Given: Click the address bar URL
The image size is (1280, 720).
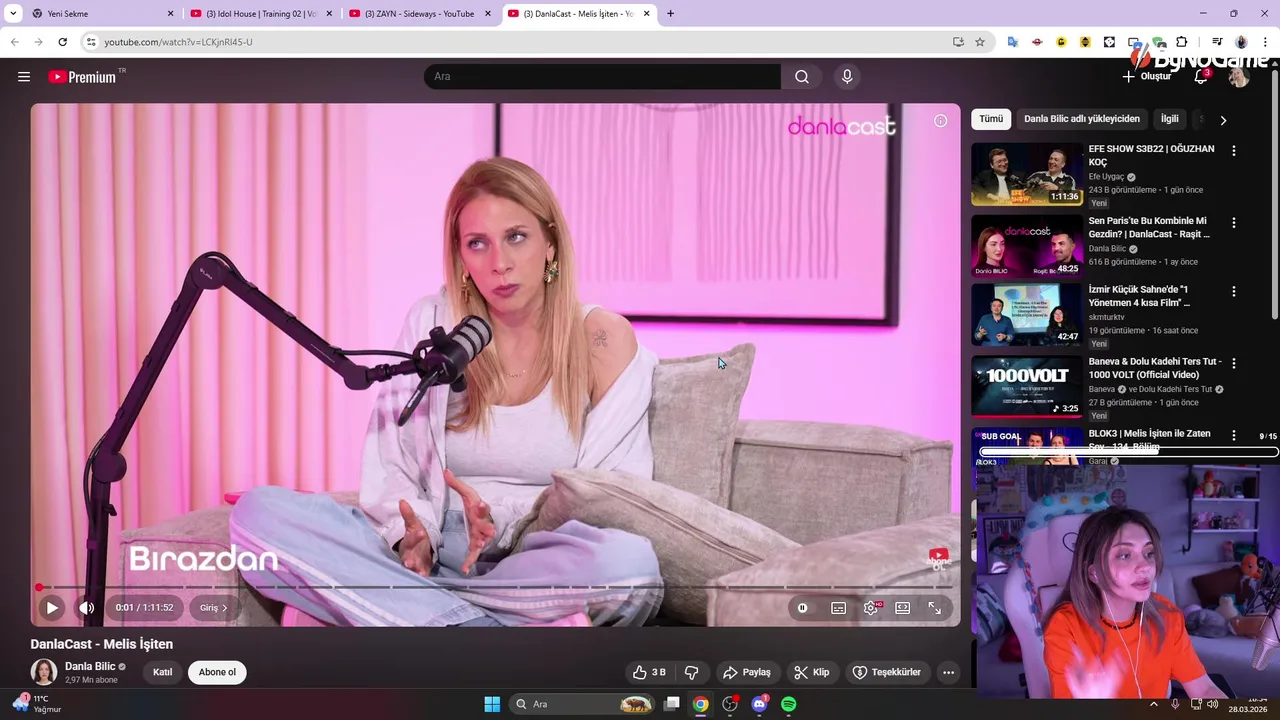Looking at the screenshot, I should tap(178, 42).
